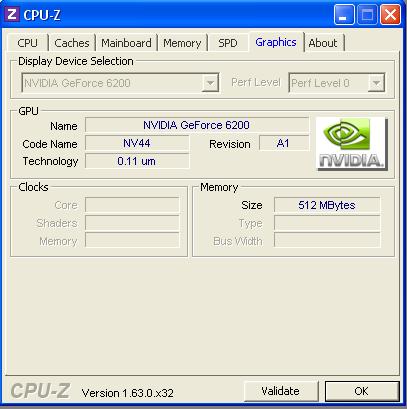
Task: Go to the Mainboard tab
Action: click(x=126, y=43)
